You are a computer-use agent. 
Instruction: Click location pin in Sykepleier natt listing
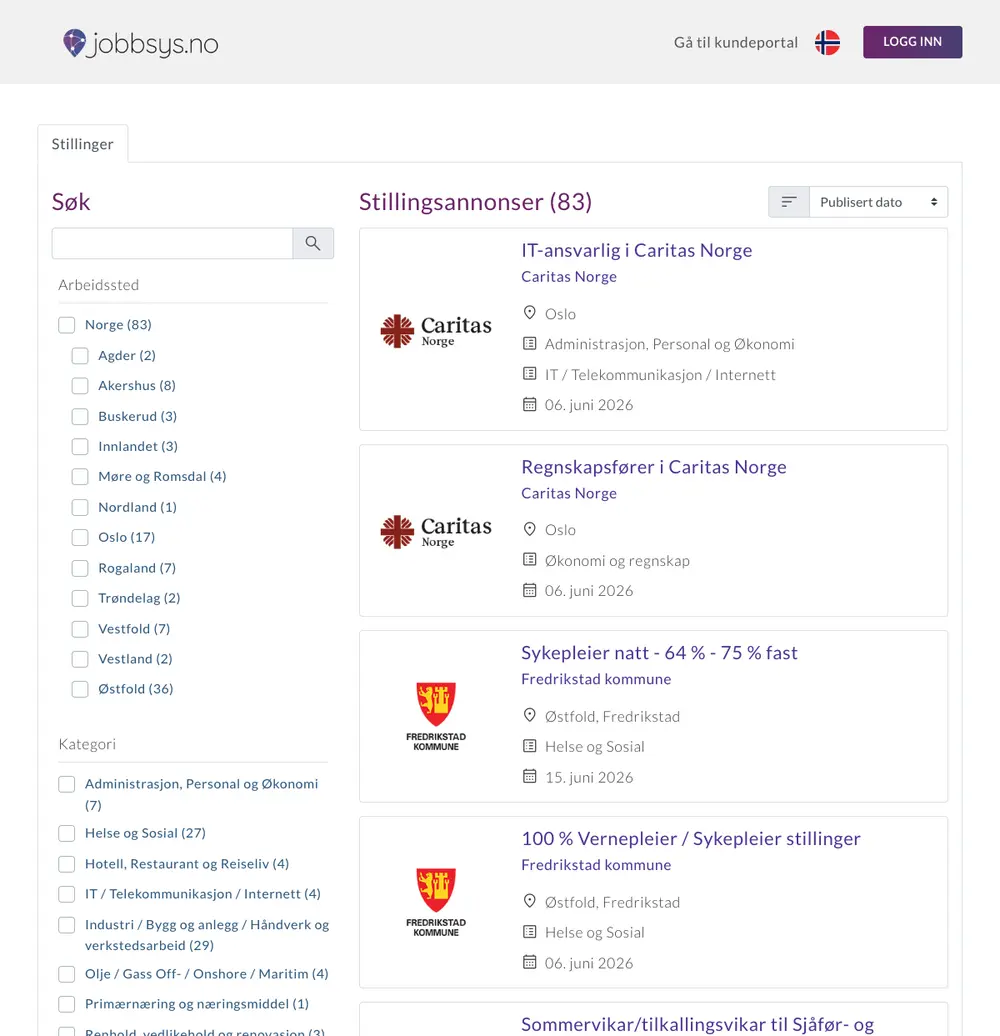530,715
